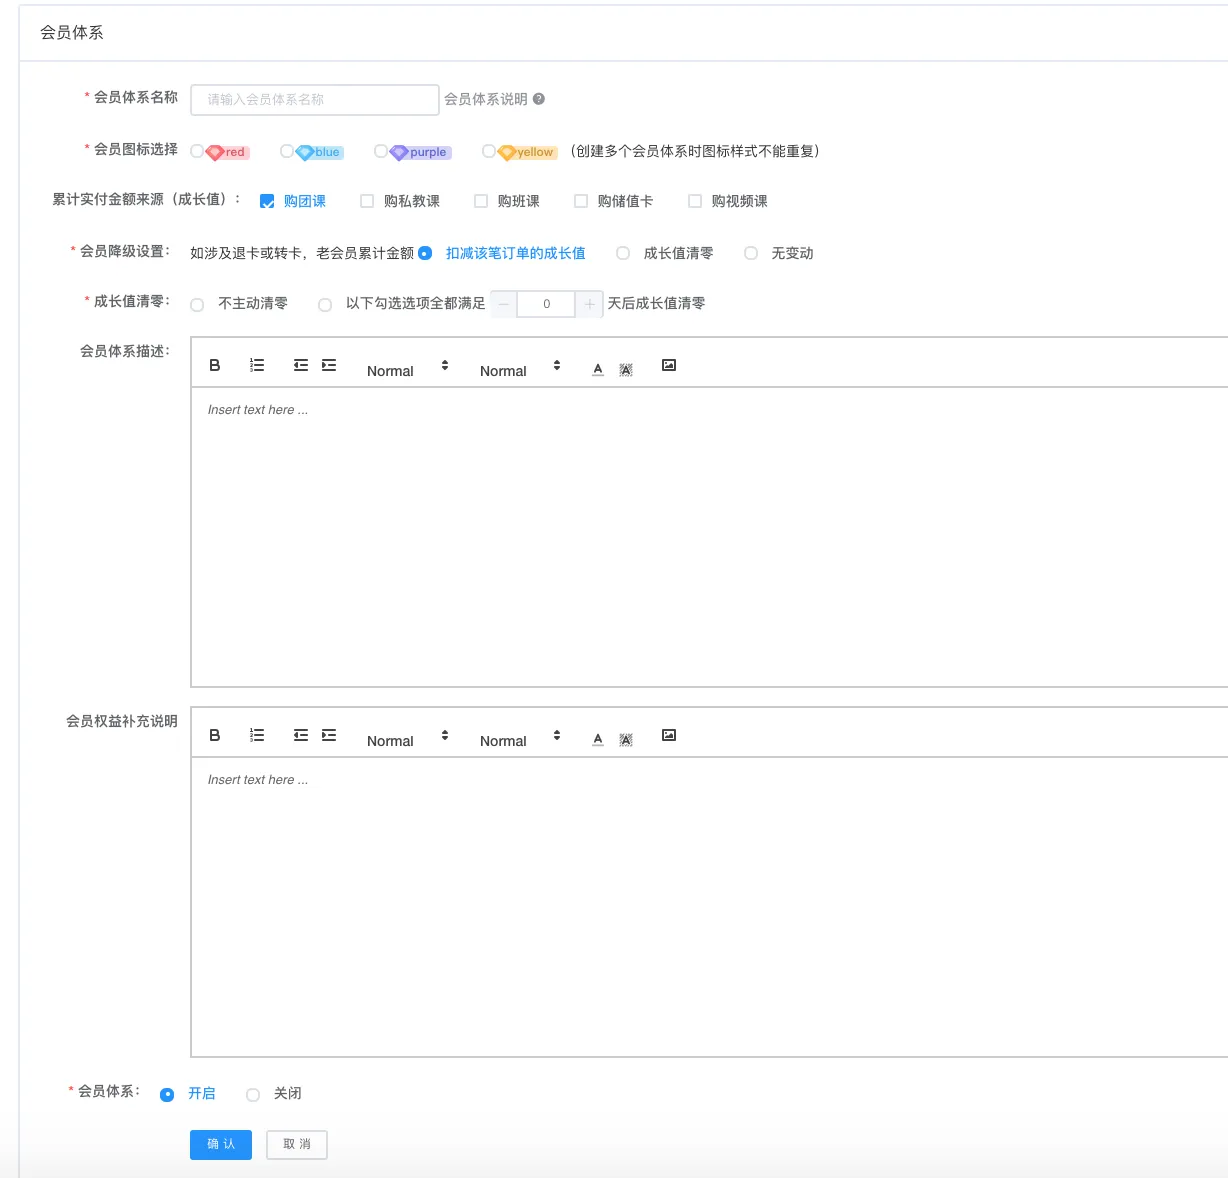
Task: Insert ordered list in 会员体系描述 editor
Action: tap(257, 366)
